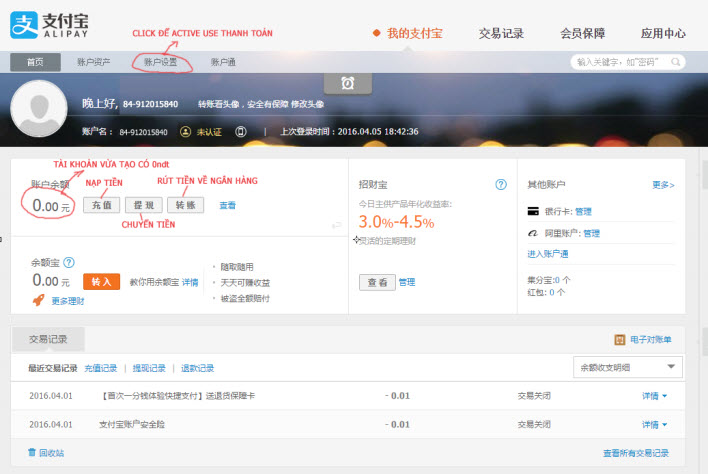The width and height of the screenshot is (708, 474).
Task: Open the 我的支付宝 menu
Action: pyautogui.click(x=415, y=33)
